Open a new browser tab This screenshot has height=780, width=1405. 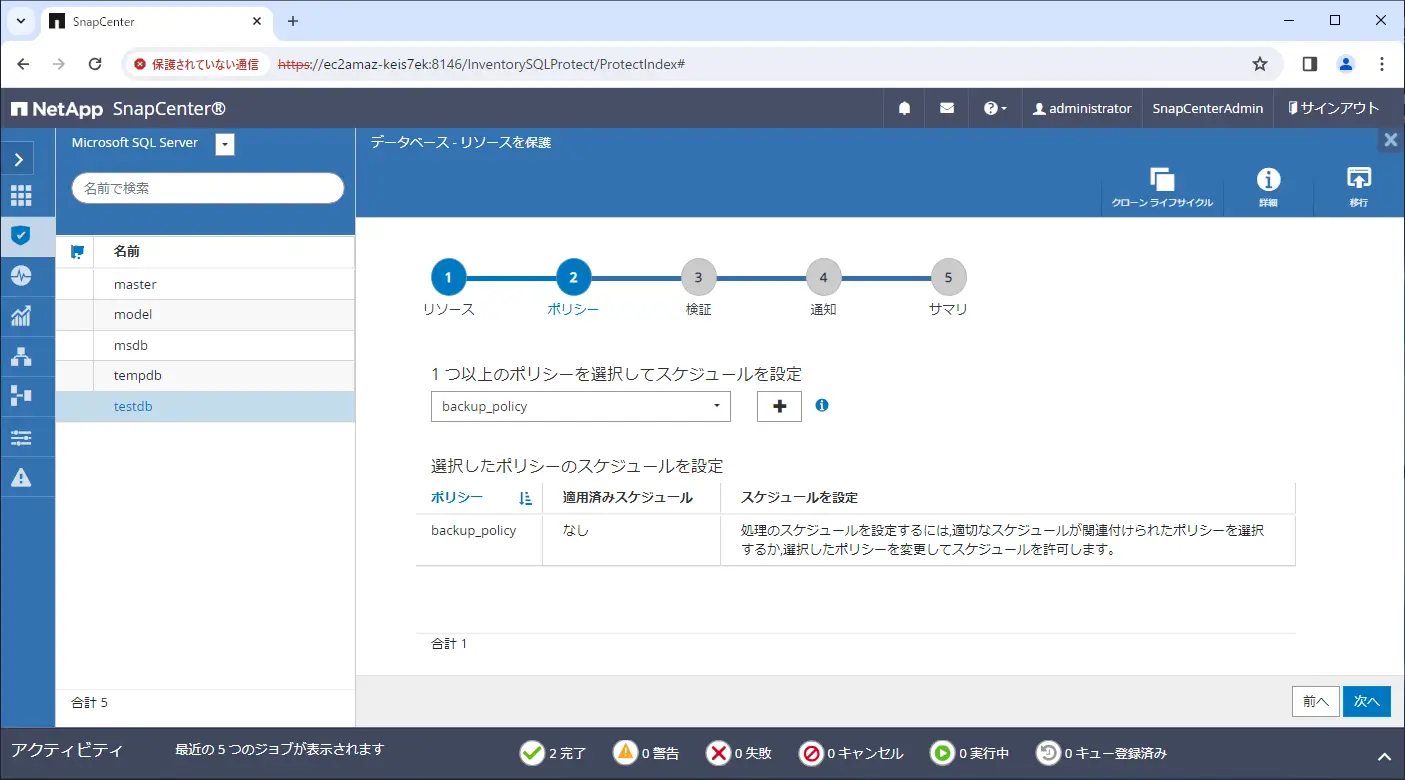[x=293, y=21]
